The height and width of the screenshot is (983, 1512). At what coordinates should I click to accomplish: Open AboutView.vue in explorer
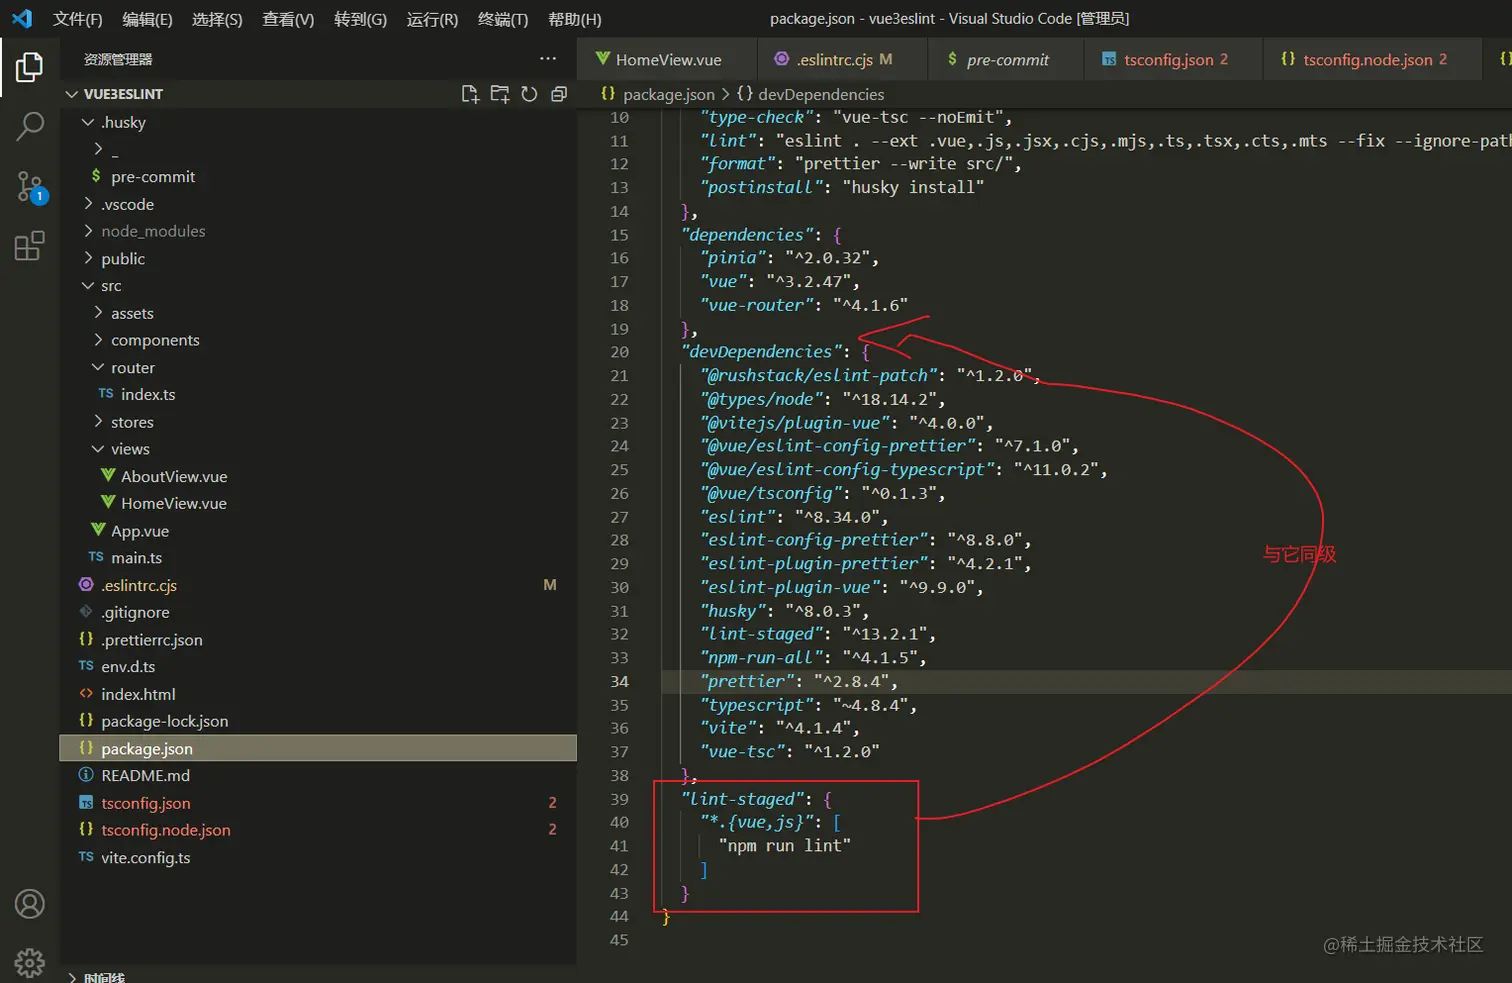[318, 477]
